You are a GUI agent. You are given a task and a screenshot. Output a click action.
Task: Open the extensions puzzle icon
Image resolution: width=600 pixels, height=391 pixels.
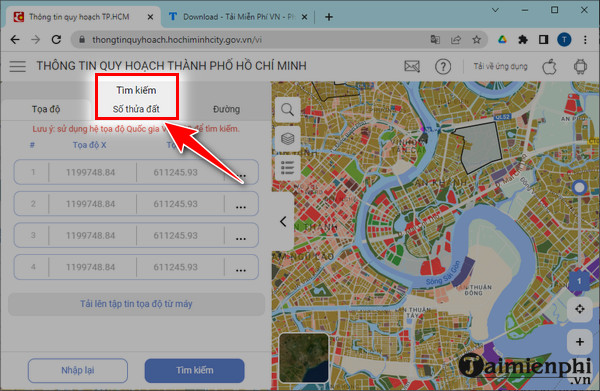523,39
